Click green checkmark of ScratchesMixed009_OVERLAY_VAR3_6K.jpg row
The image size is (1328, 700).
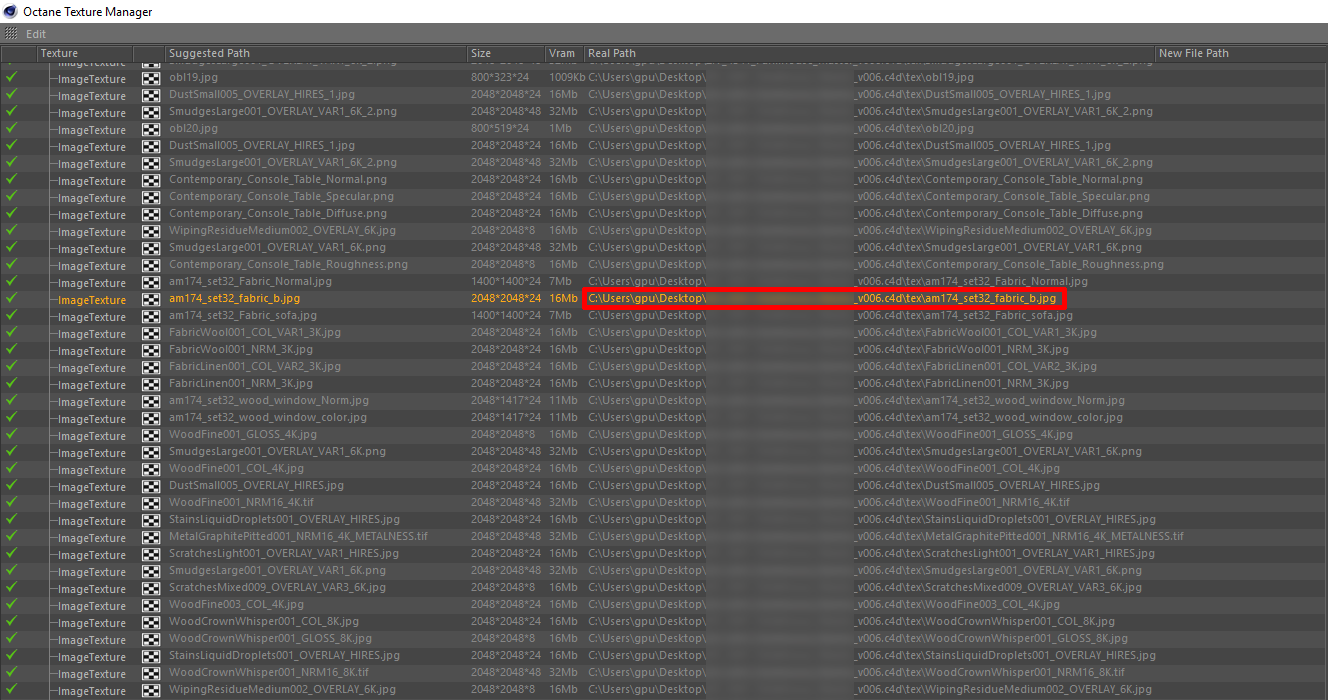(x=12, y=587)
